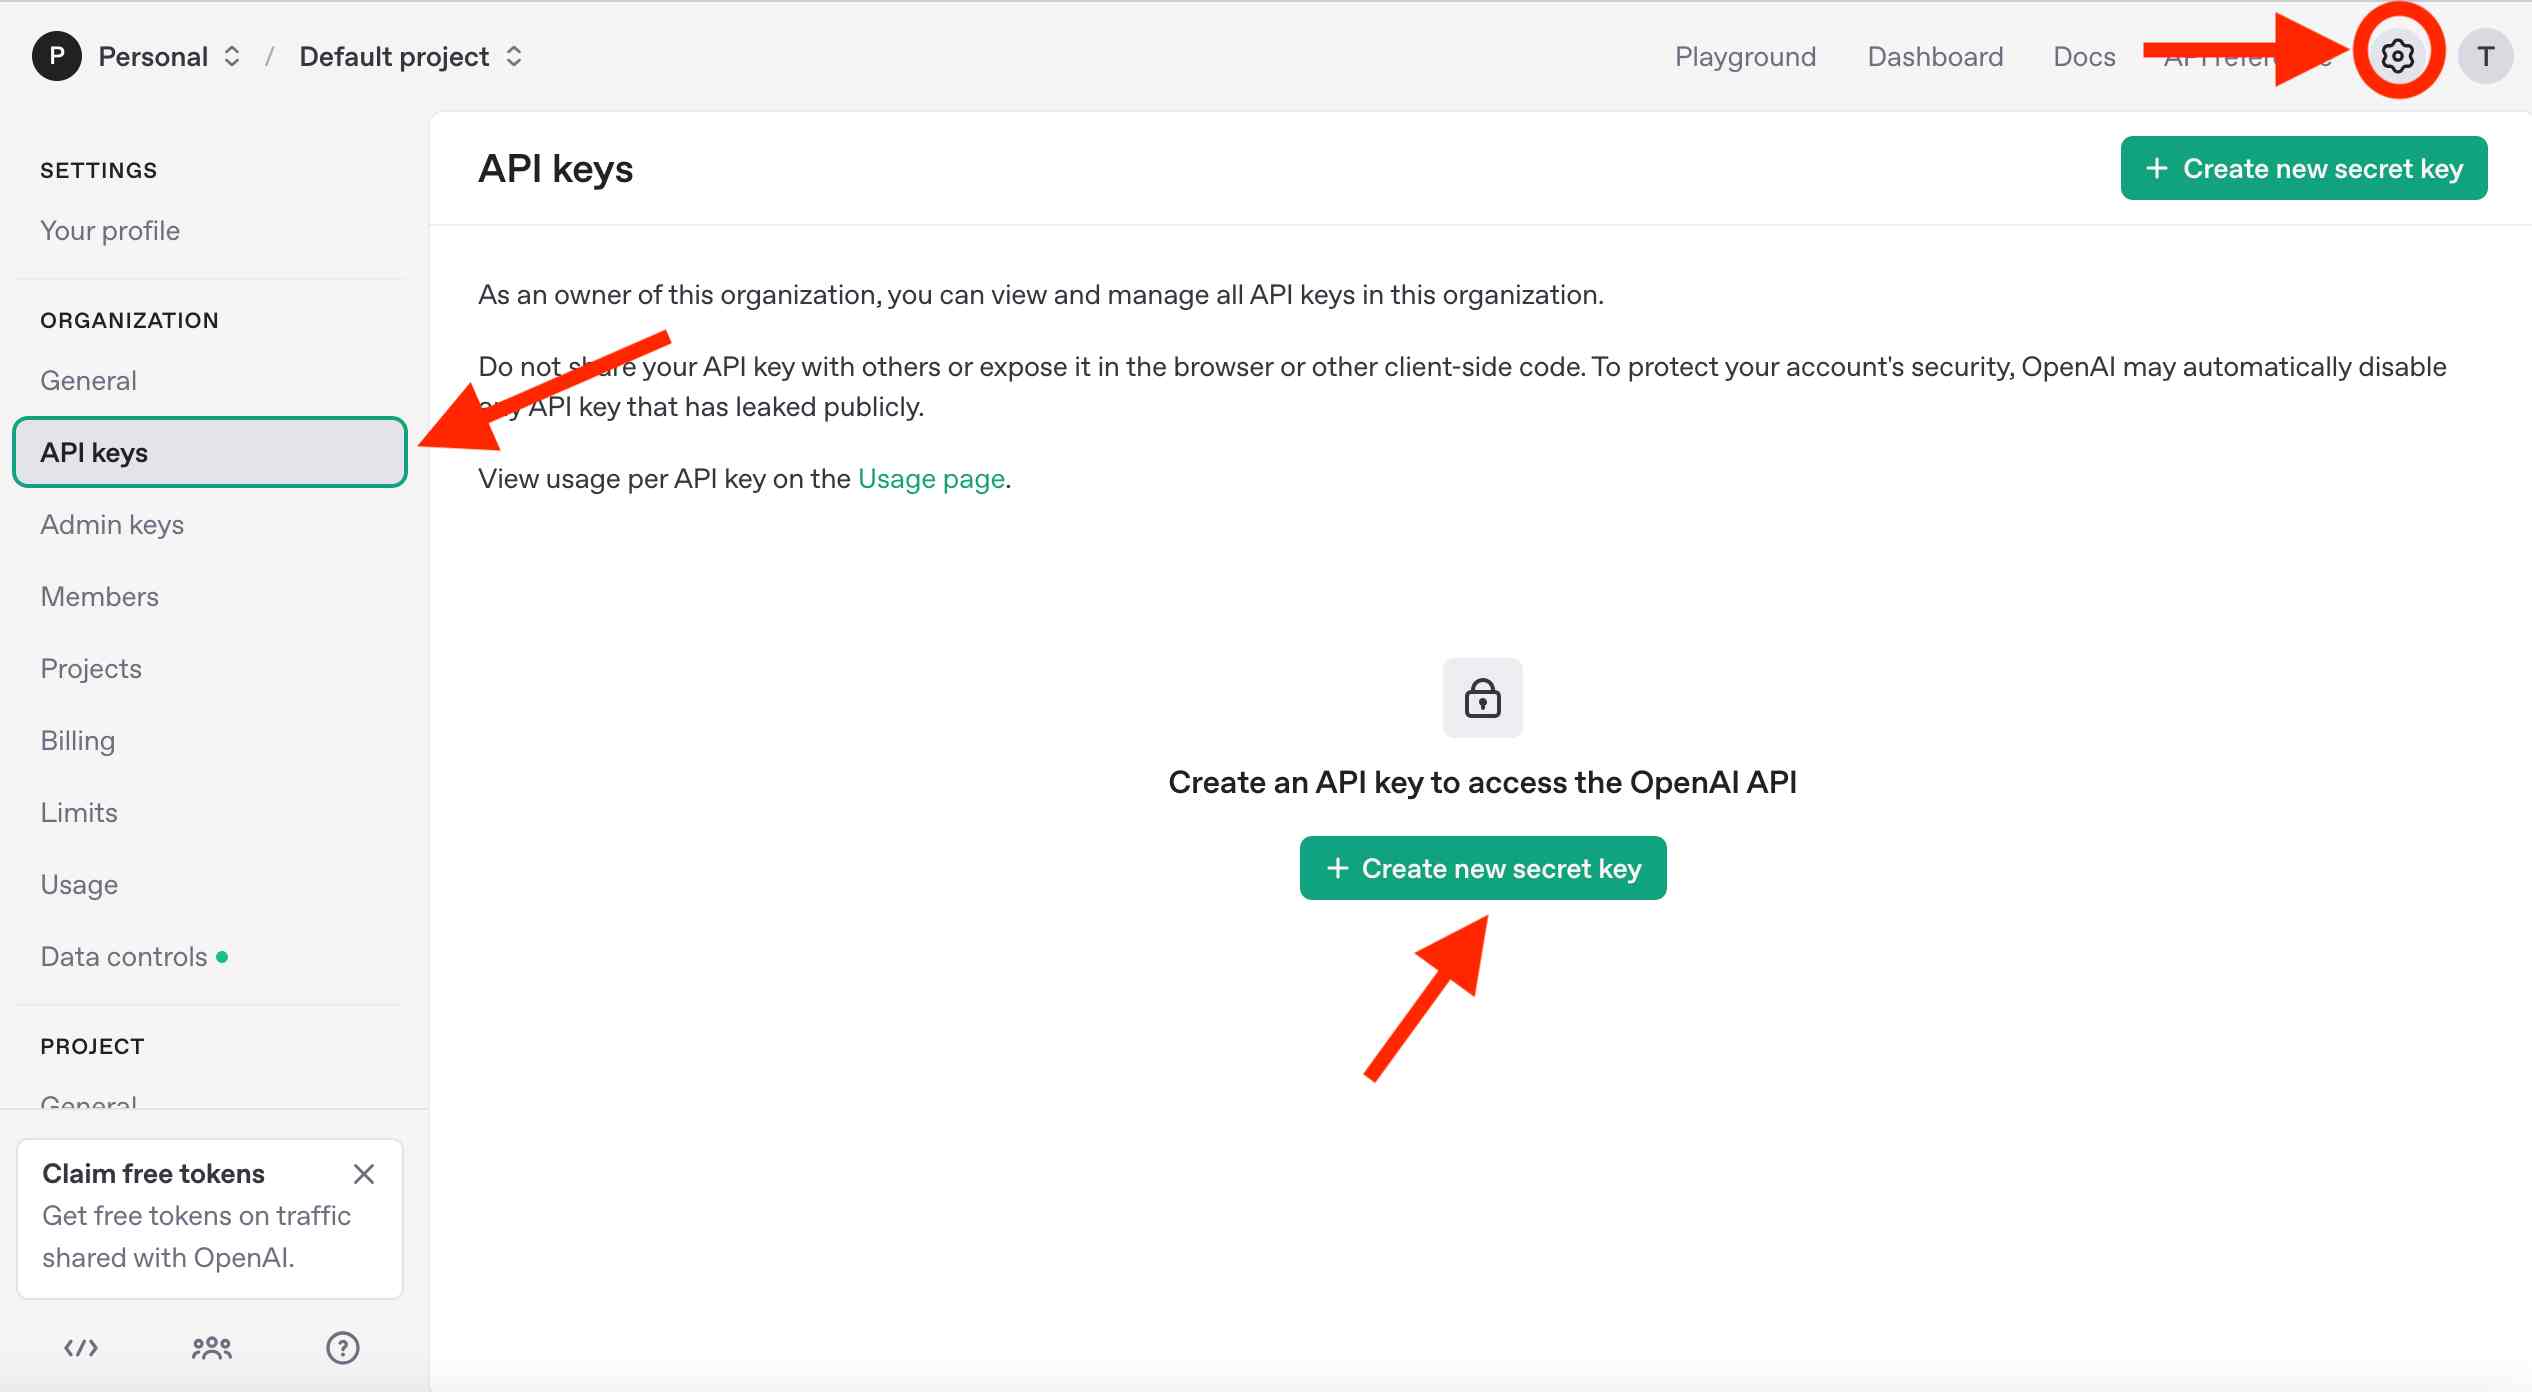Click the lock icon above empty state

point(1483,698)
